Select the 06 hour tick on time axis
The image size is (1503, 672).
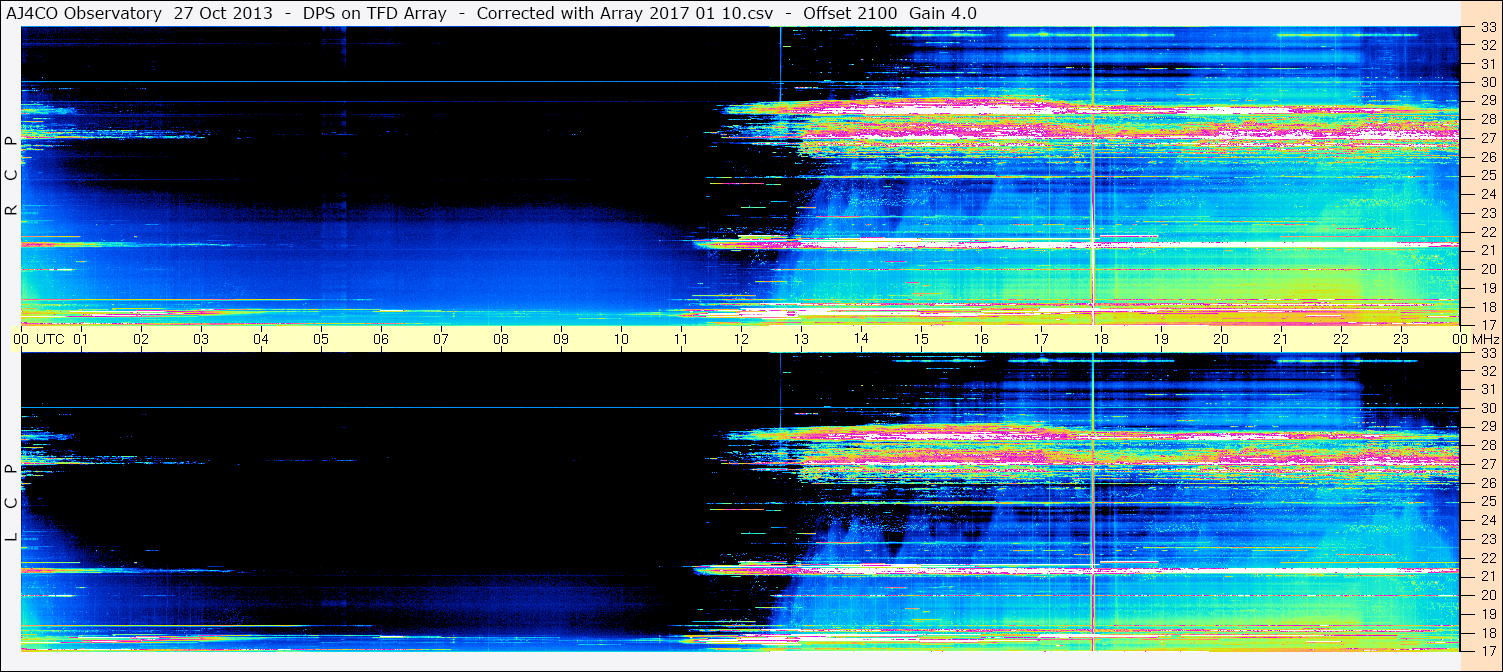pos(381,339)
